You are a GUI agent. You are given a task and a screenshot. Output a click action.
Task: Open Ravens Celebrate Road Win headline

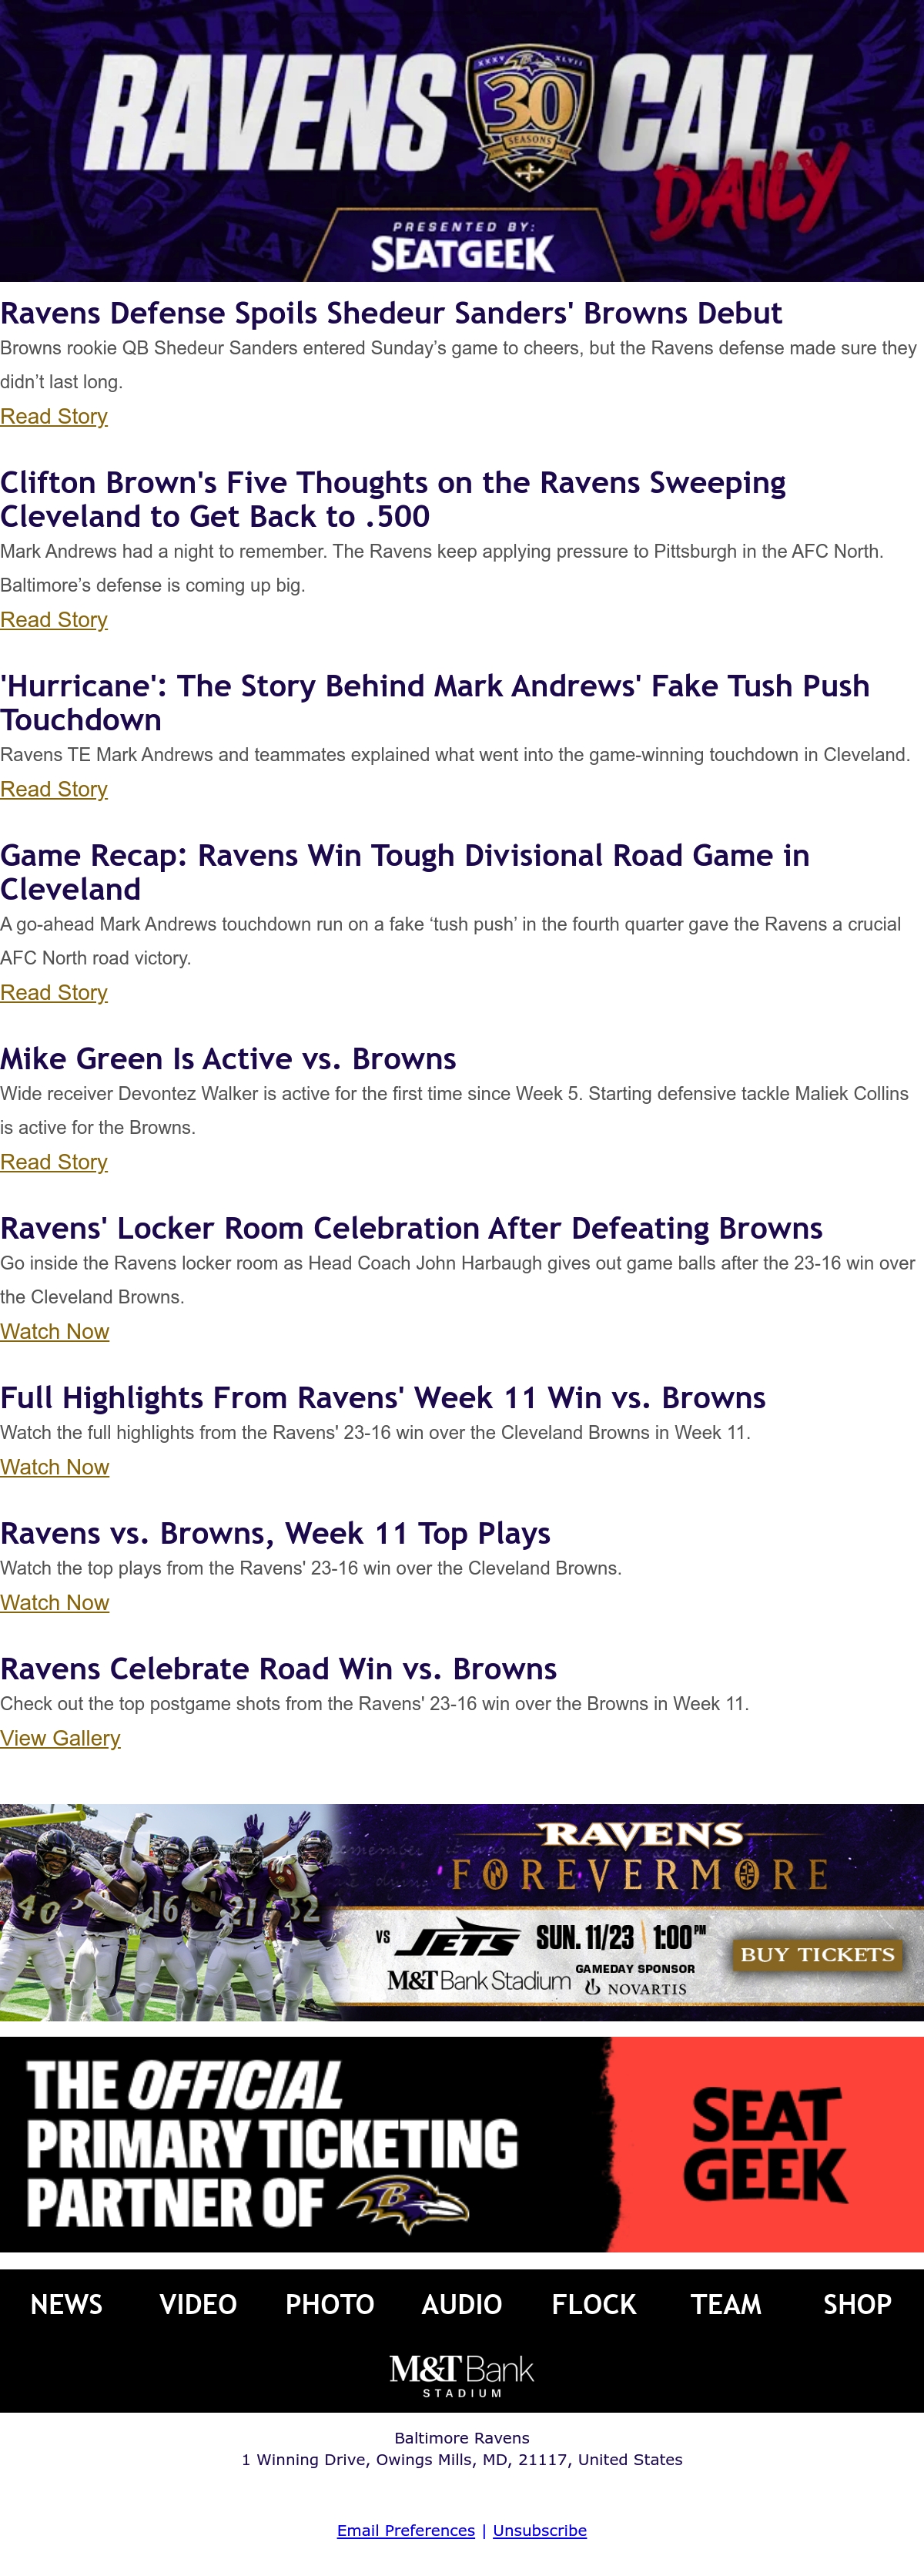click(x=278, y=1668)
